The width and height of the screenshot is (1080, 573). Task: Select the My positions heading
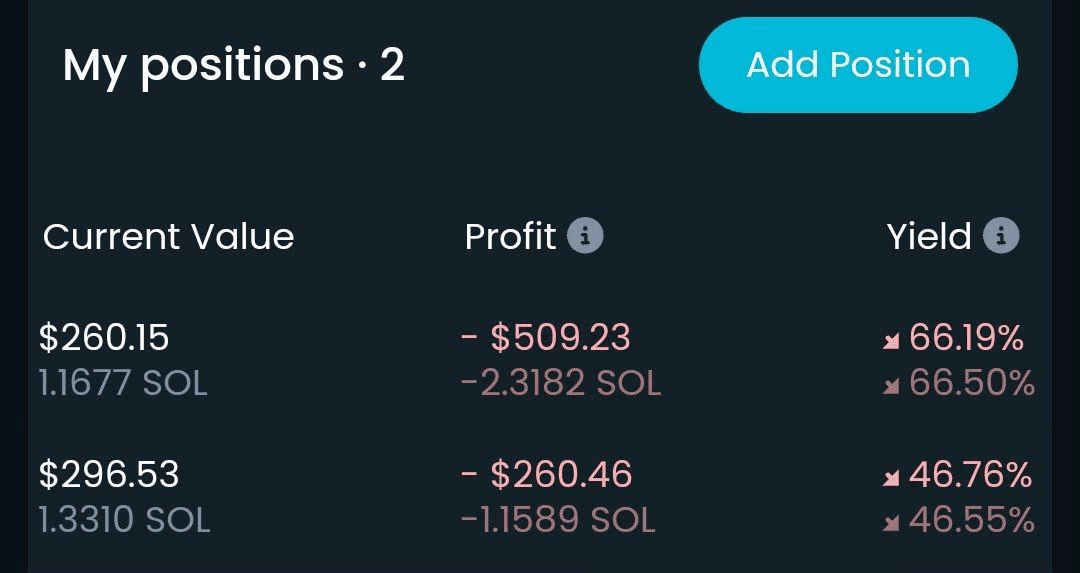click(x=233, y=66)
